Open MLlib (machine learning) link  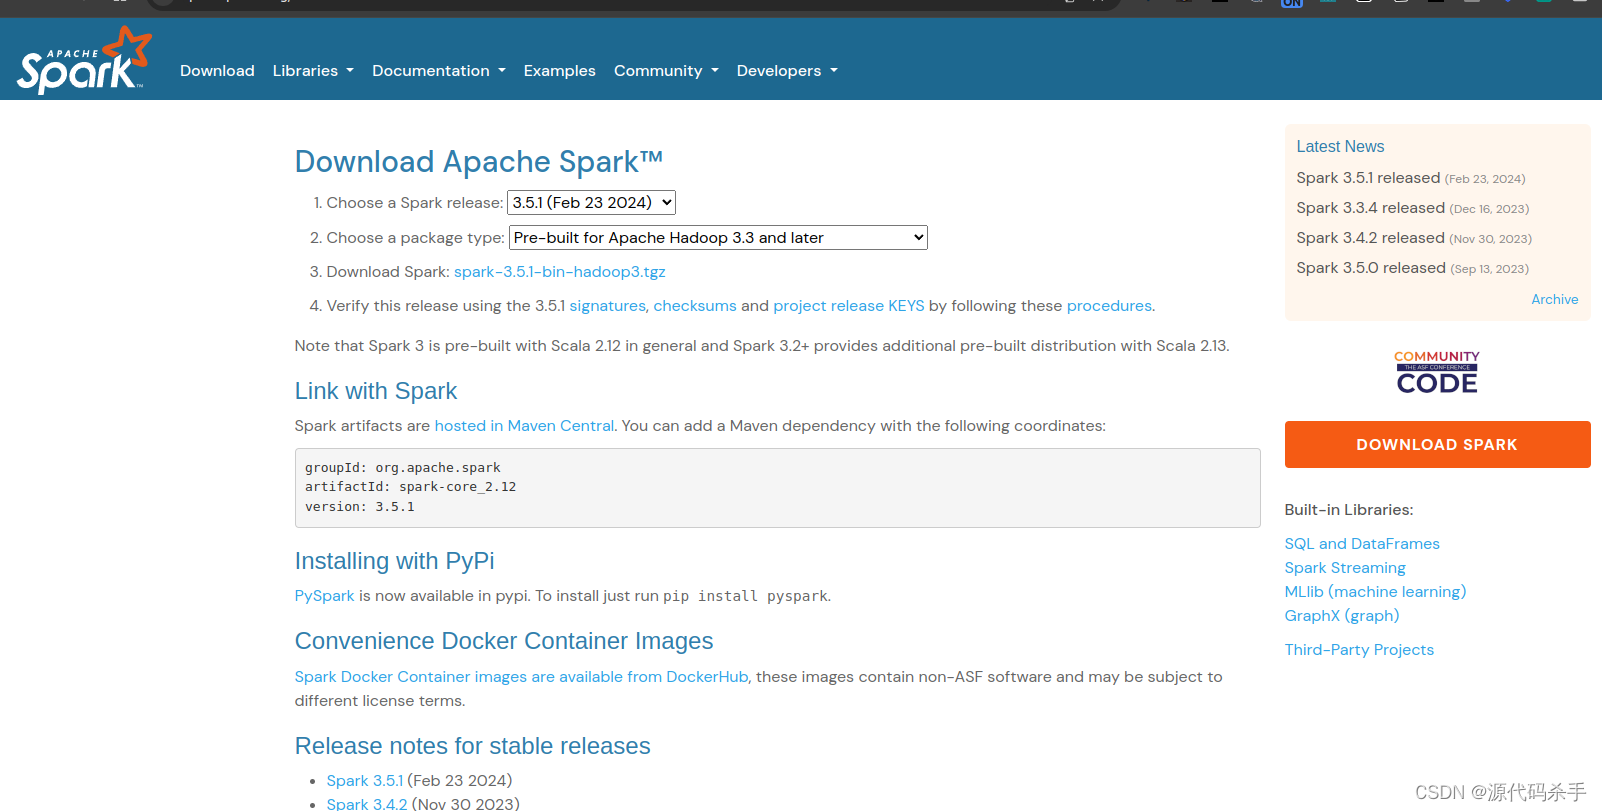point(1375,592)
